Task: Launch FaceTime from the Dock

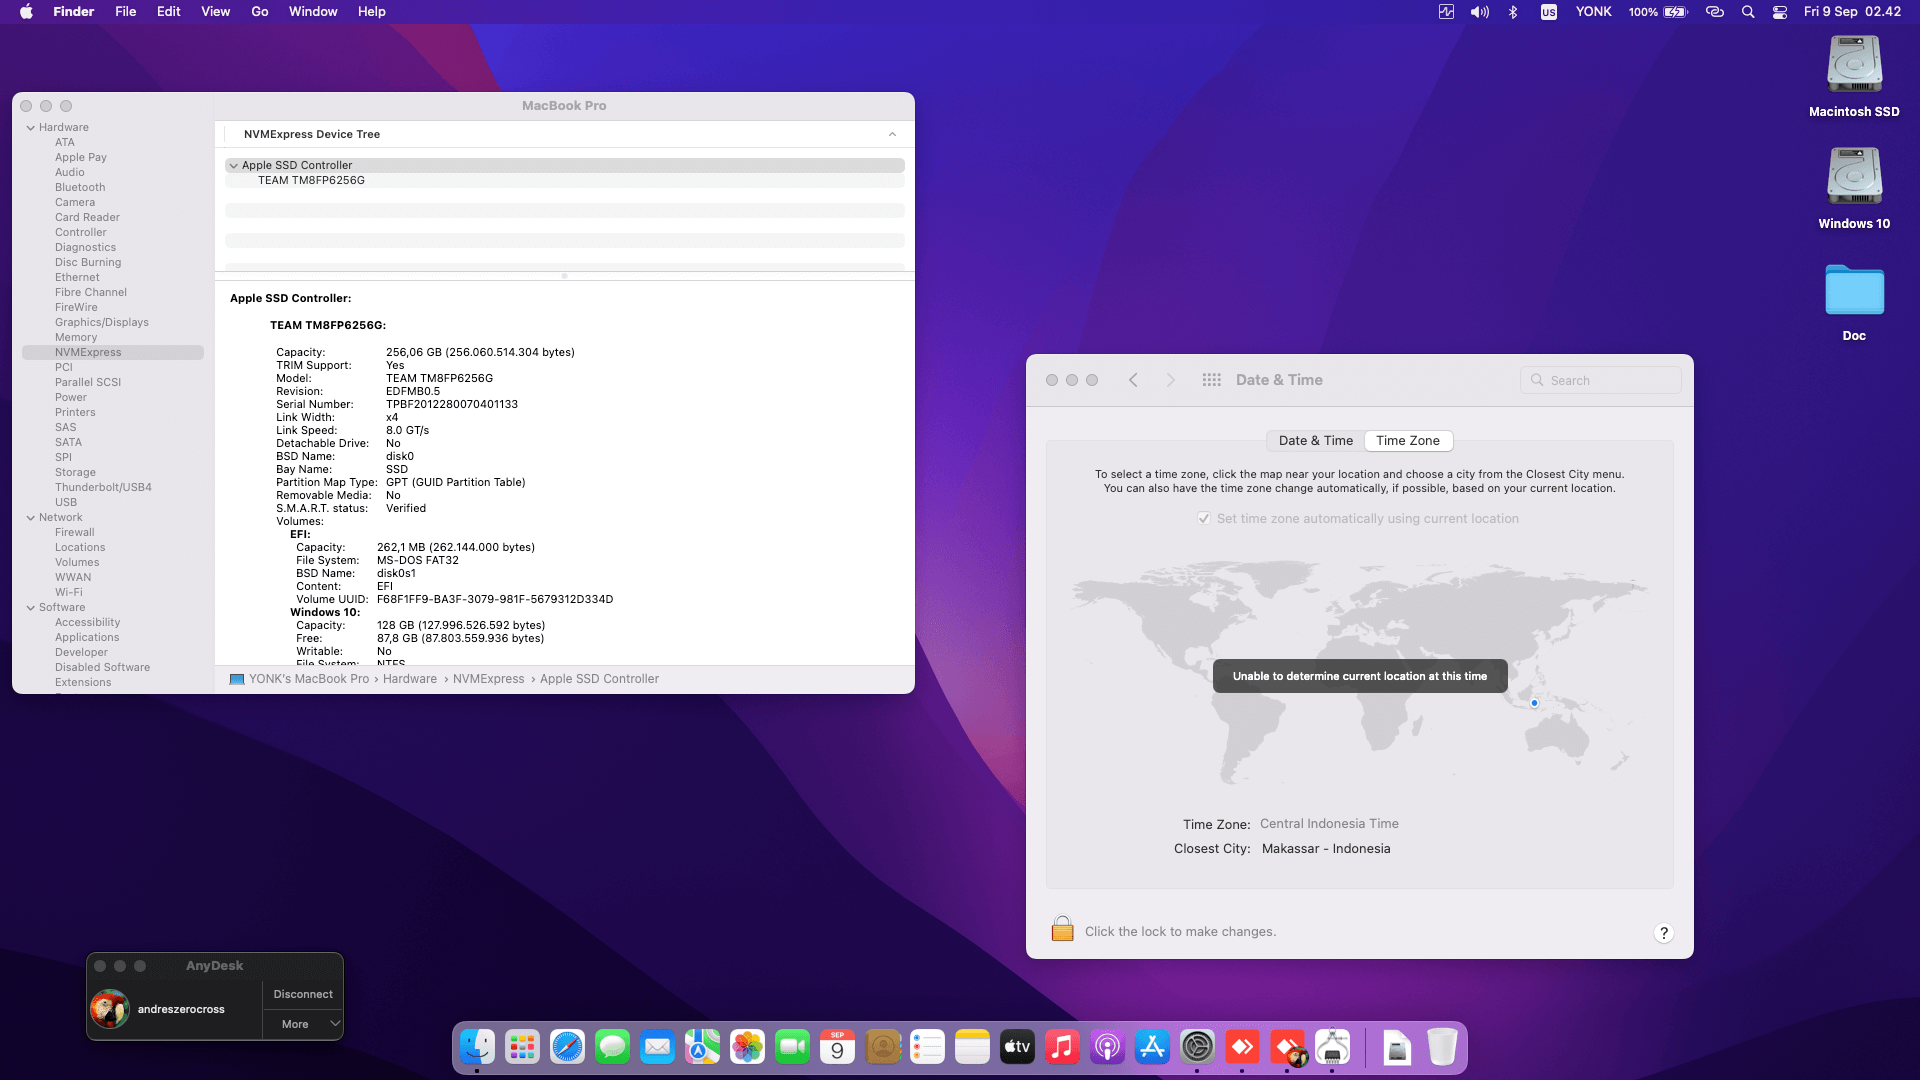Action: coord(792,1047)
